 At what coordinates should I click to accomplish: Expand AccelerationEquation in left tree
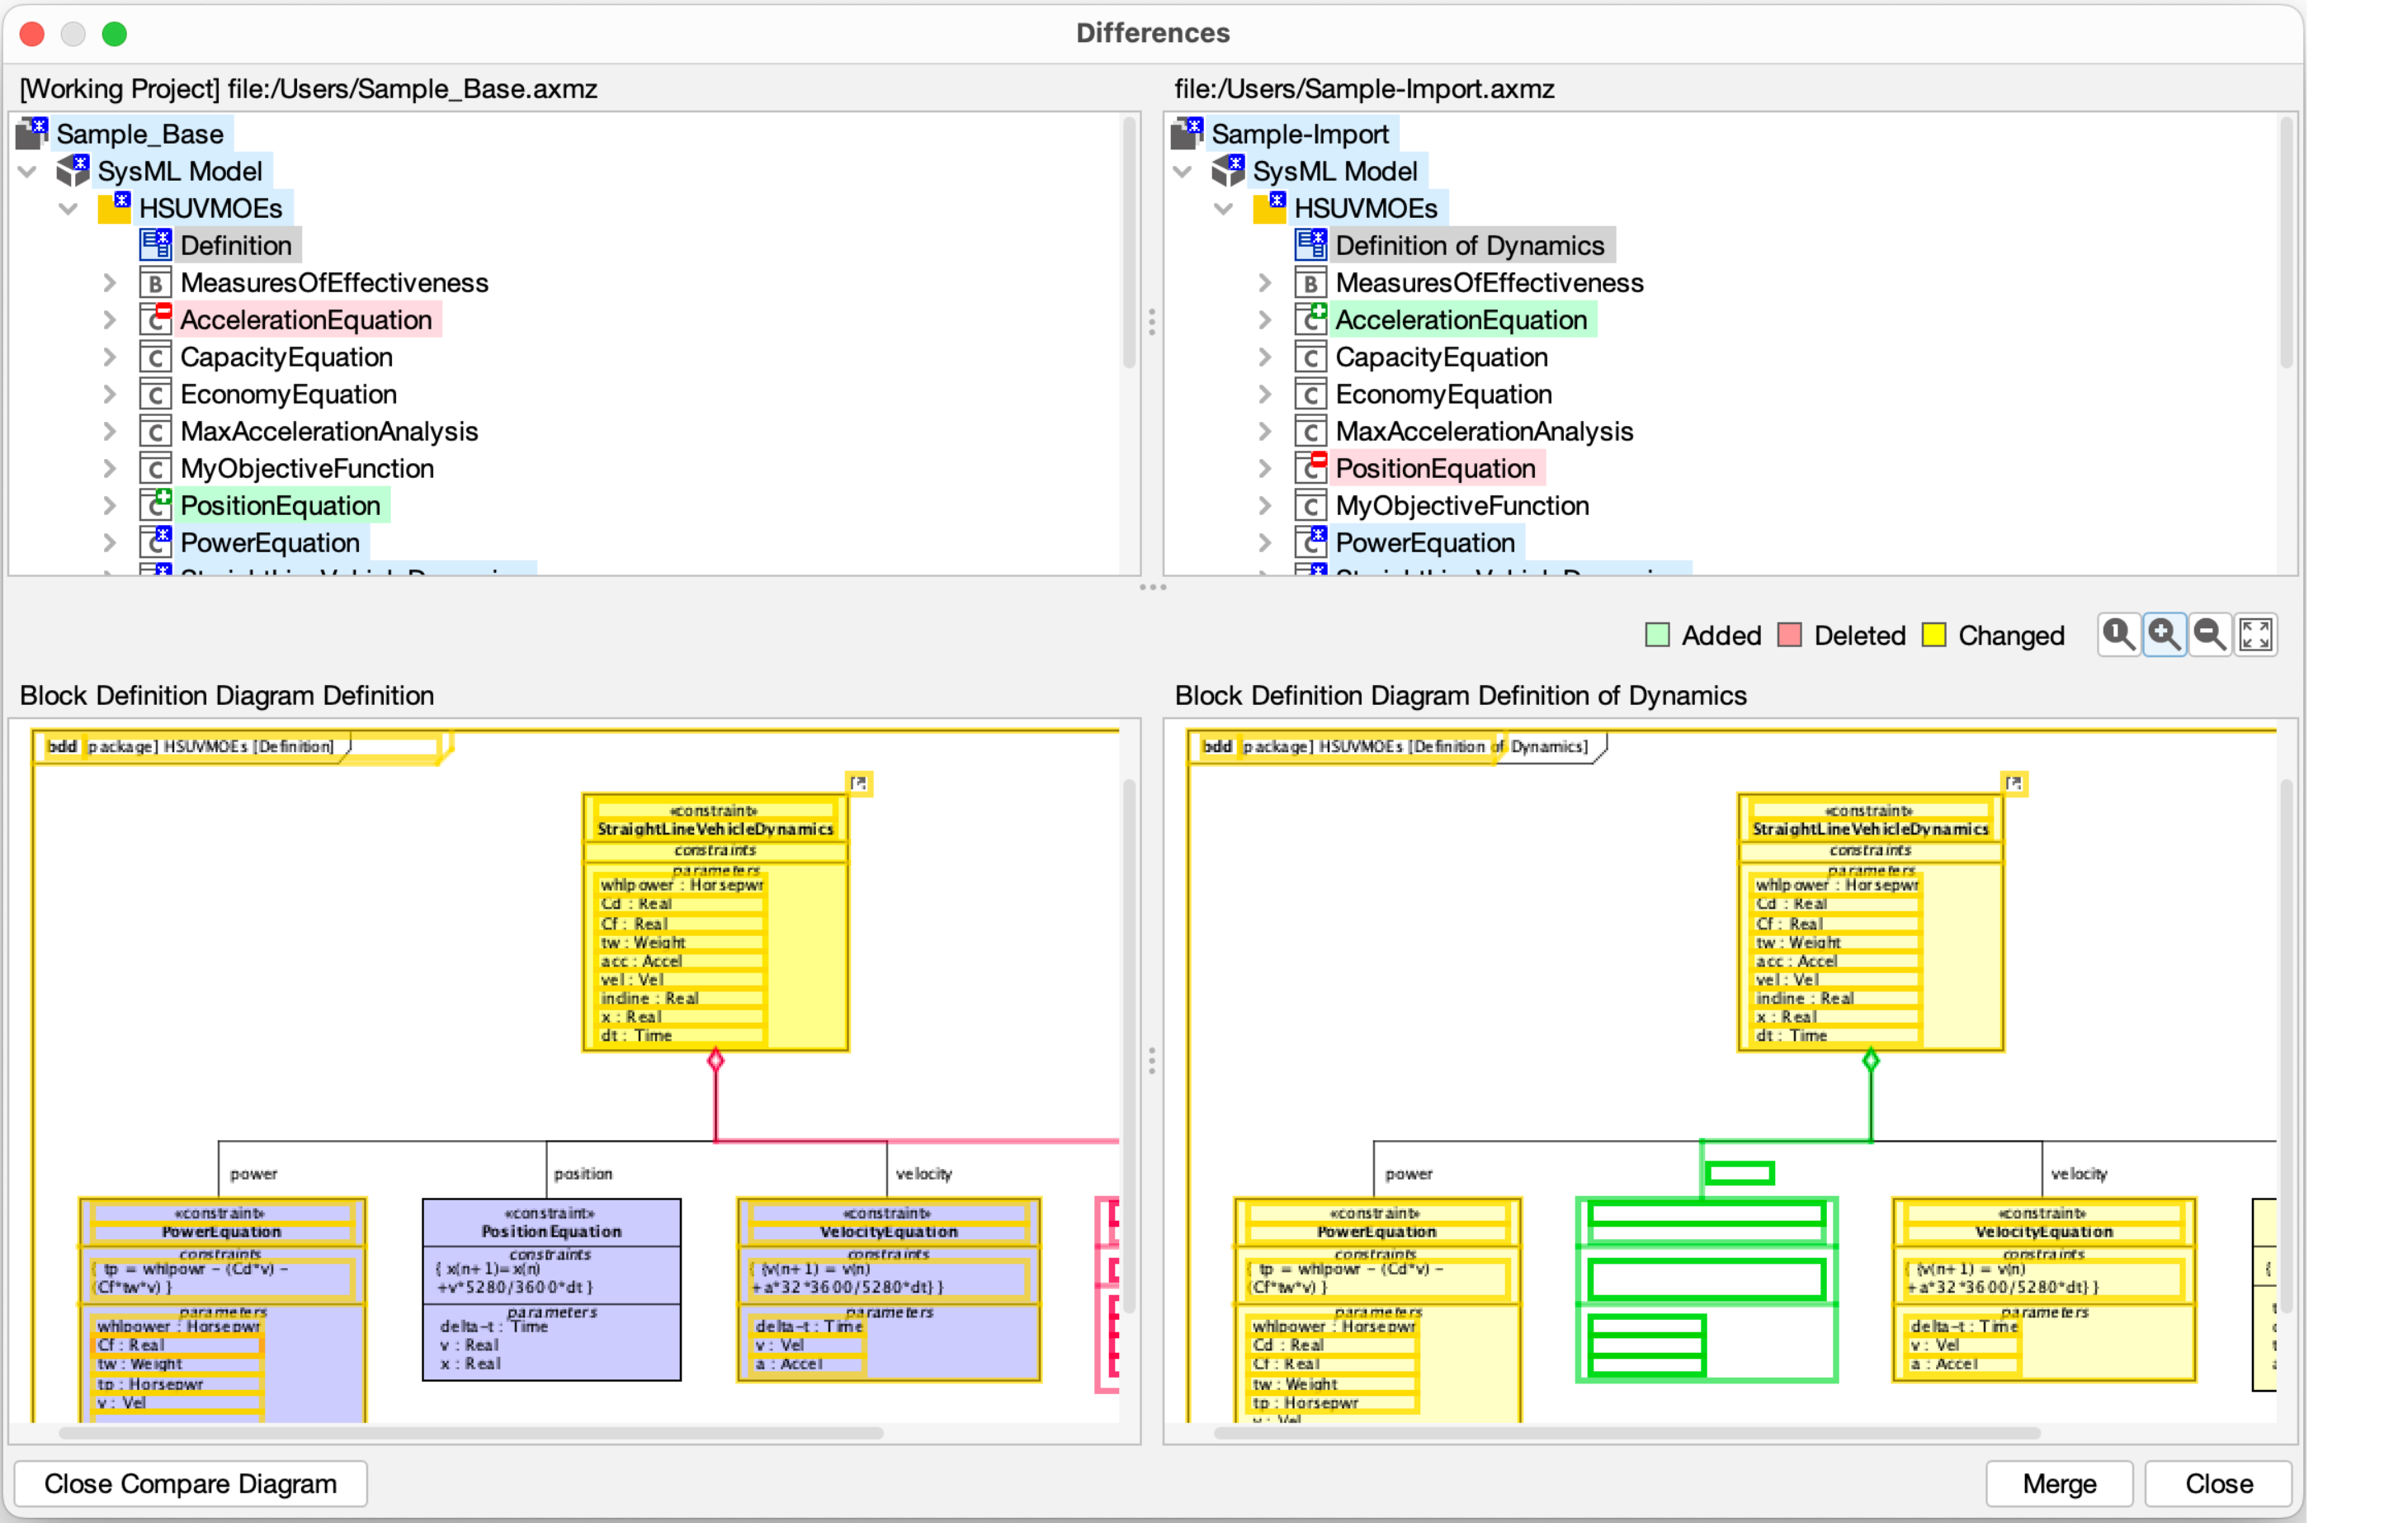(110, 320)
